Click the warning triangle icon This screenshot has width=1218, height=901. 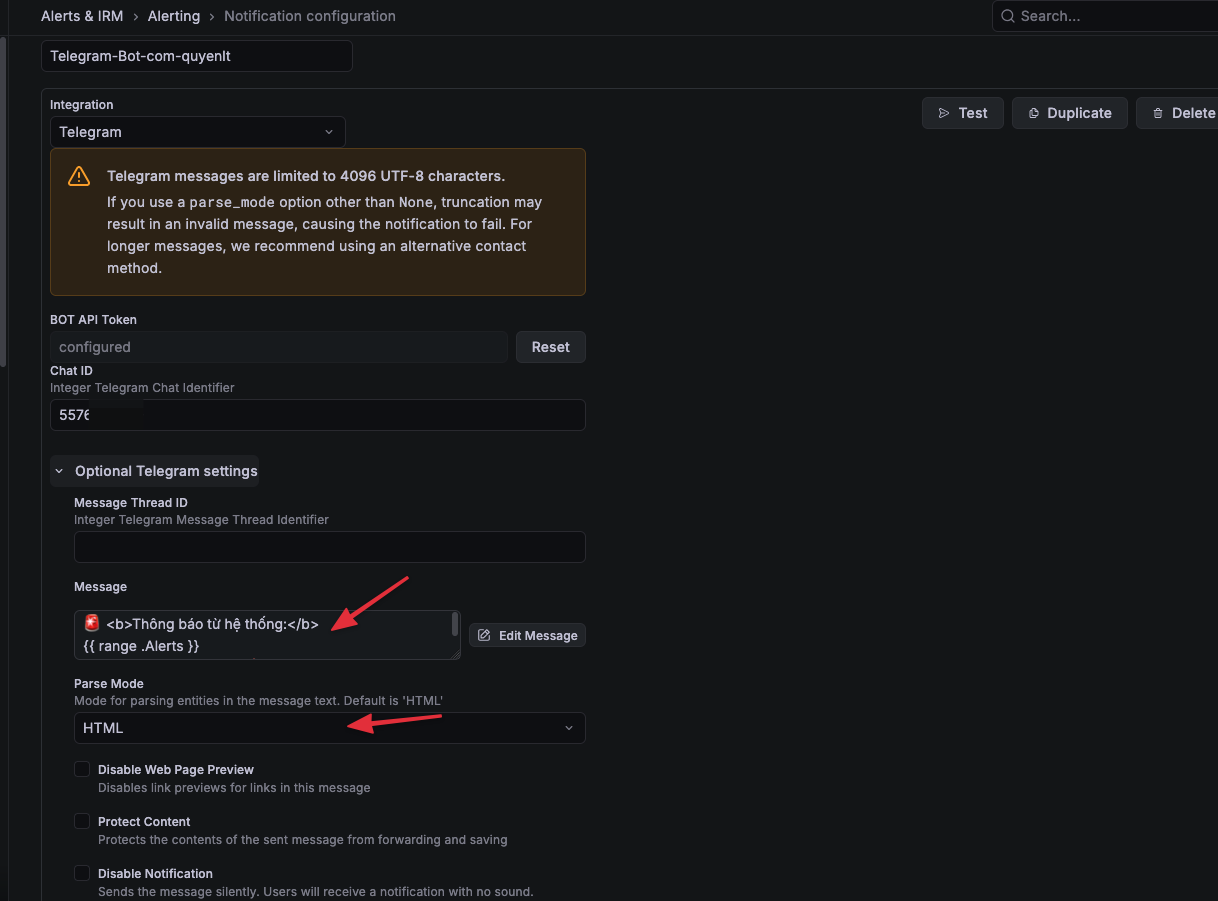79,177
